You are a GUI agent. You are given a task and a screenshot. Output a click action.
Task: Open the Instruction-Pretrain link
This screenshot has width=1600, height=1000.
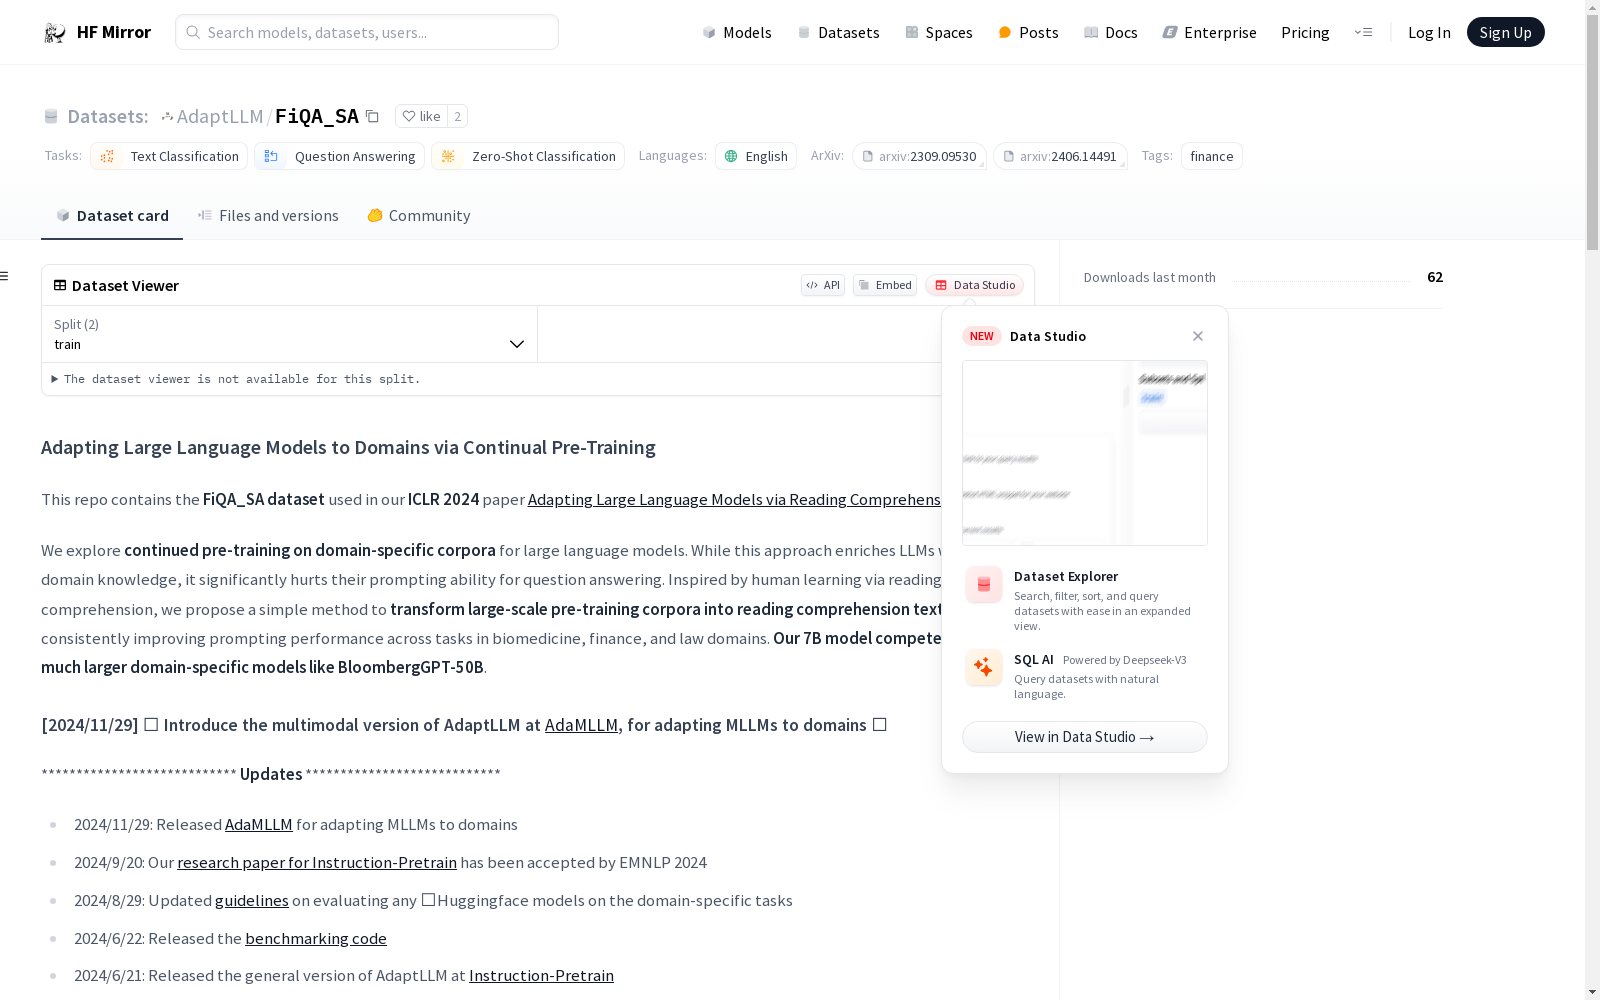[x=541, y=976]
